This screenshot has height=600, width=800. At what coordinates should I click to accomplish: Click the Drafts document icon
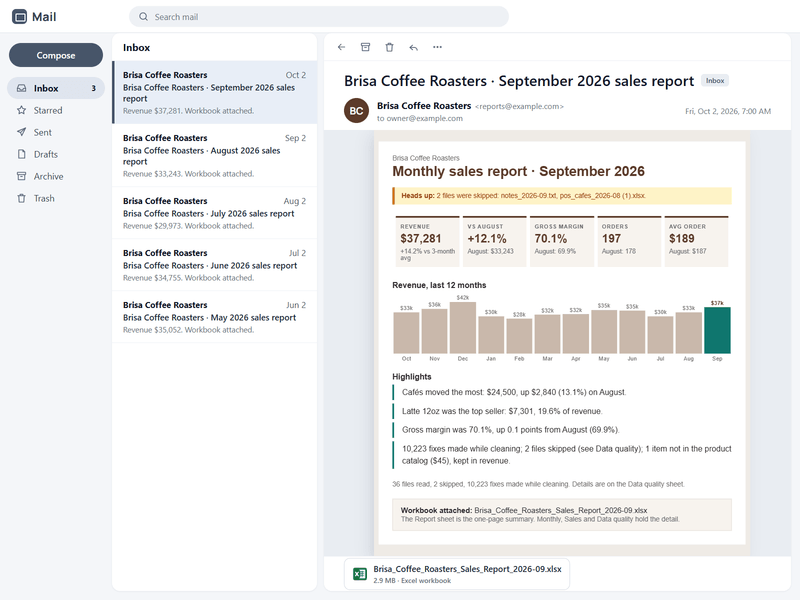(21, 154)
